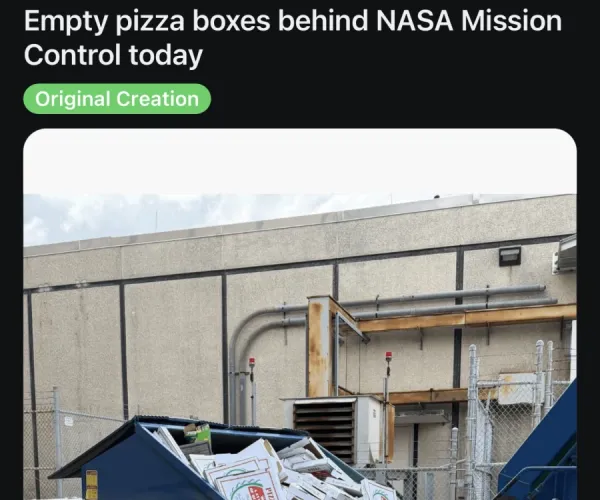600x500 pixels.
Task: Click the rusty vertical steel column
Action: pyautogui.click(x=320, y=346)
